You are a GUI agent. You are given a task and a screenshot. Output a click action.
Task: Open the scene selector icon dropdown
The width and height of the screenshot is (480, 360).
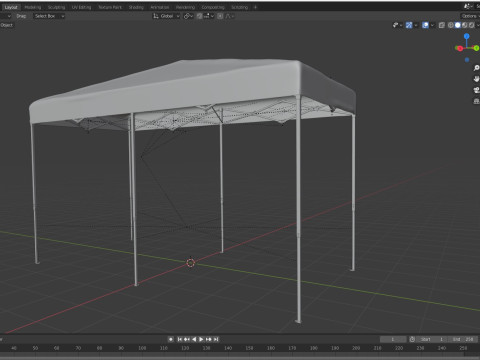click(468, 6)
